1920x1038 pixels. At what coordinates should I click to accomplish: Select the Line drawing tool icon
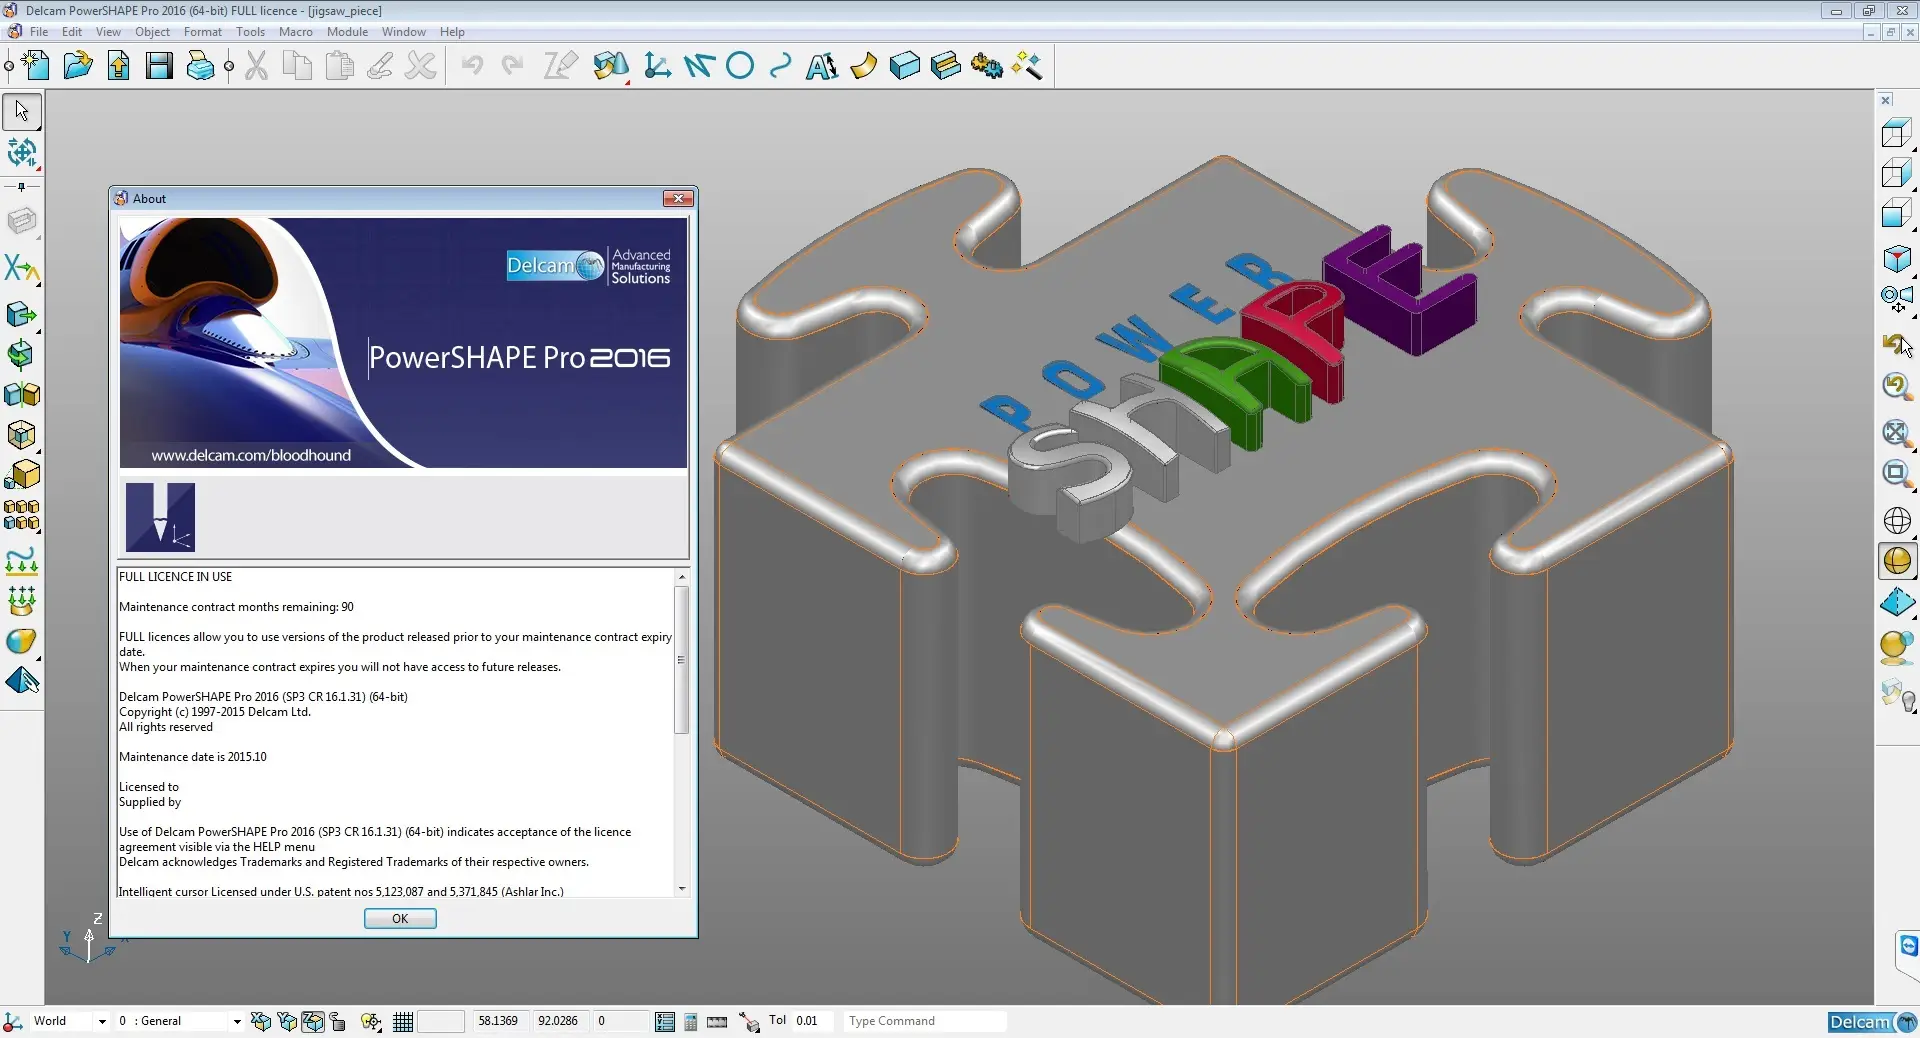(x=699, y=67)
